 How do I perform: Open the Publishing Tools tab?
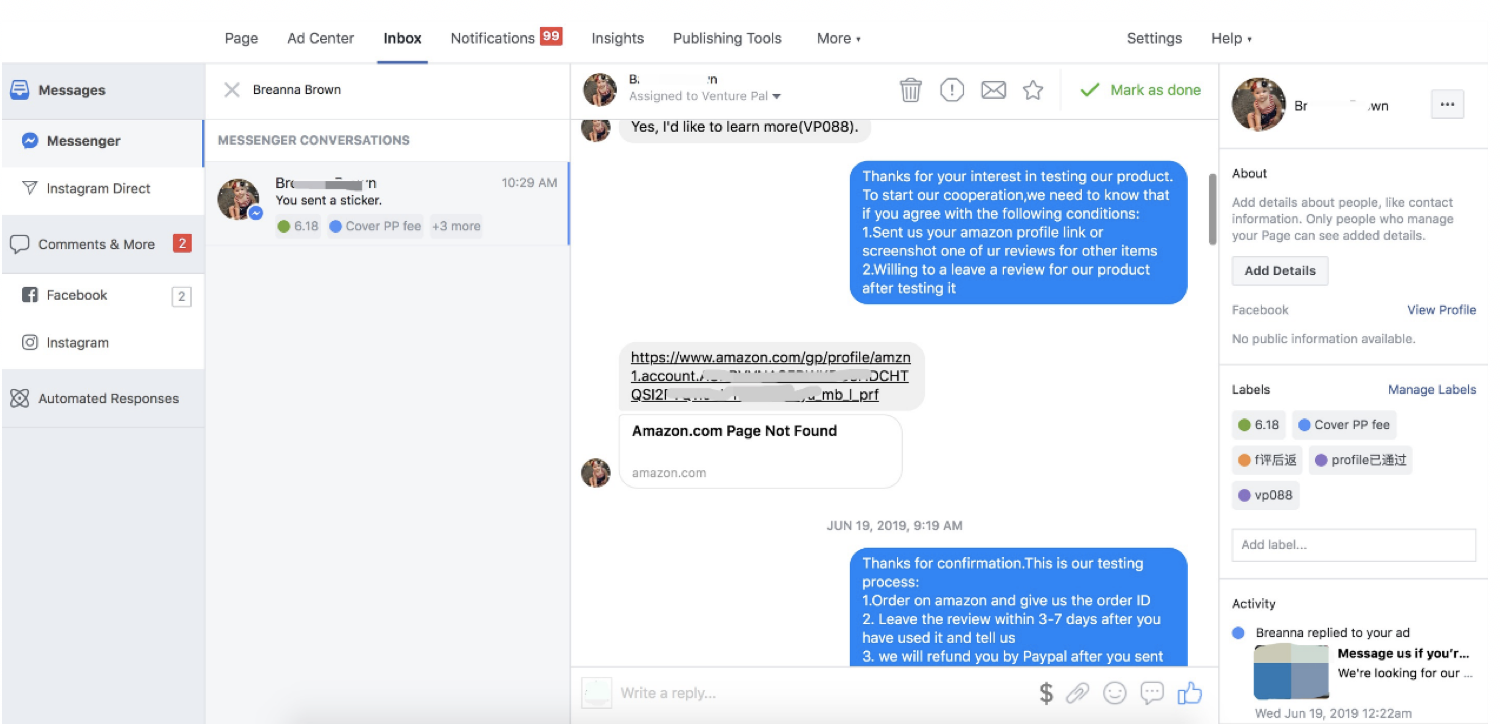click(727, 38)
